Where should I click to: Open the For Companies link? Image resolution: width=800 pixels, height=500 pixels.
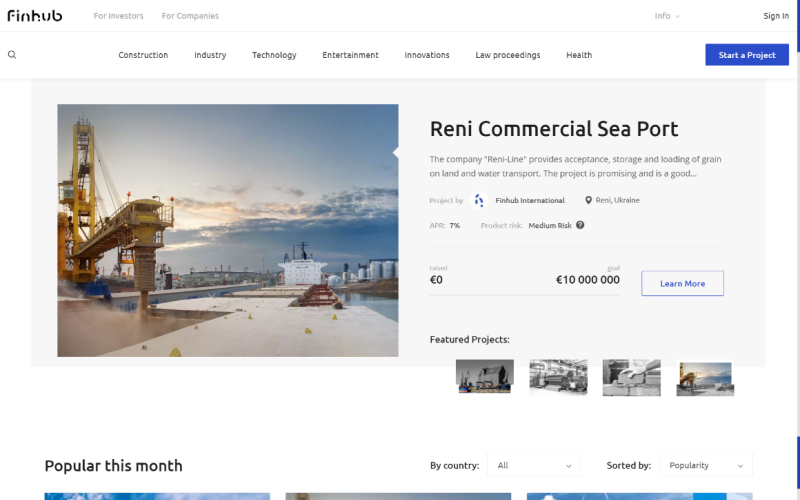pyautogui.click(x=190, y=16)
